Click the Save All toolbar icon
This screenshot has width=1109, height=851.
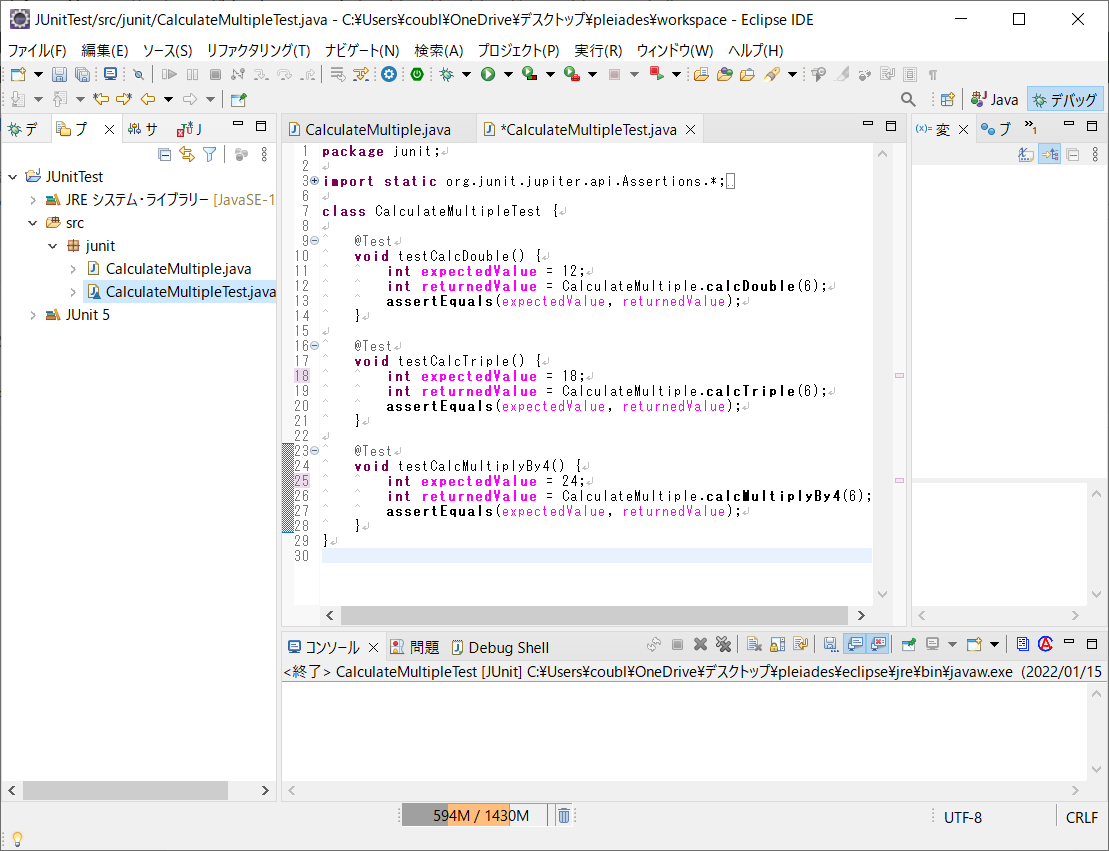83,74
